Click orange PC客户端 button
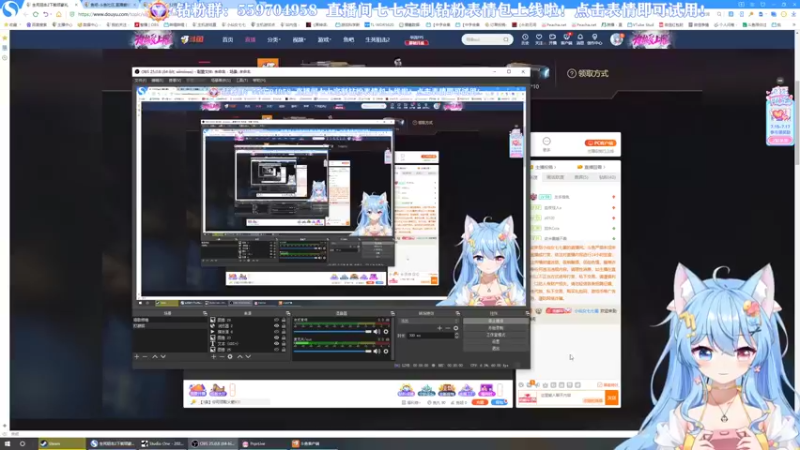 coord(601,143)
